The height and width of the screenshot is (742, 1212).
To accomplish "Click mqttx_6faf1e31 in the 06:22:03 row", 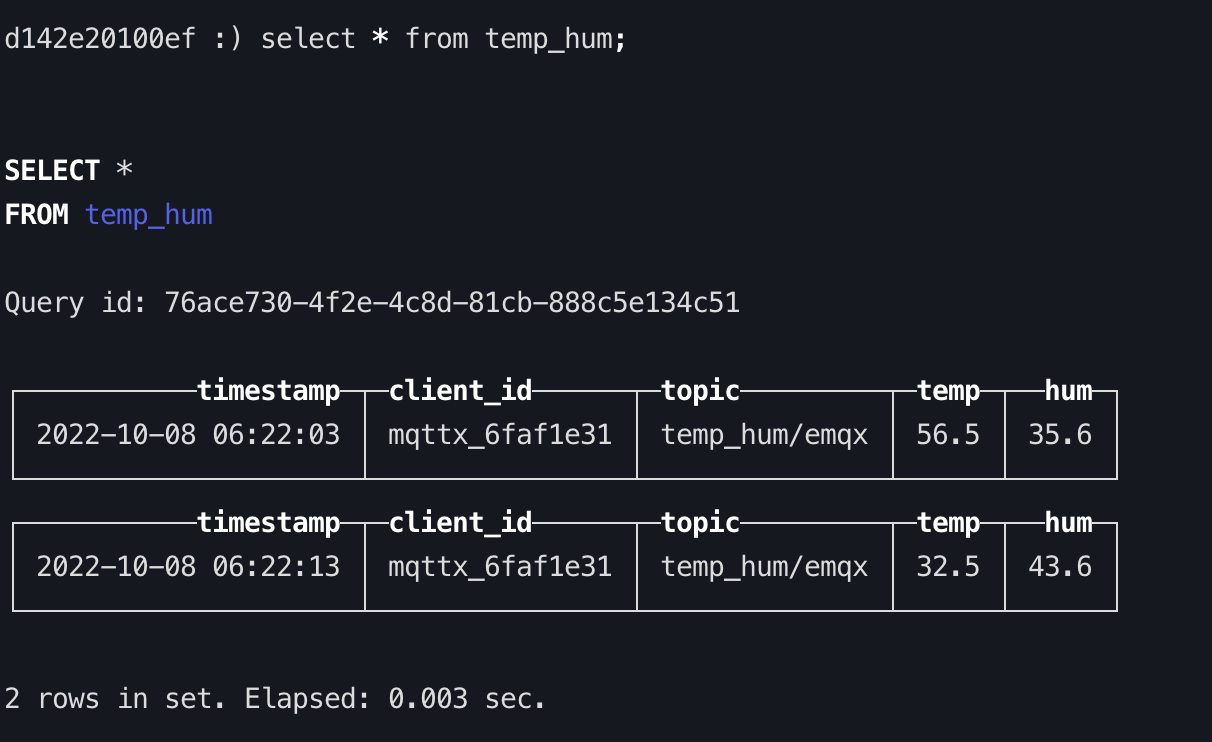I will 500,435.
